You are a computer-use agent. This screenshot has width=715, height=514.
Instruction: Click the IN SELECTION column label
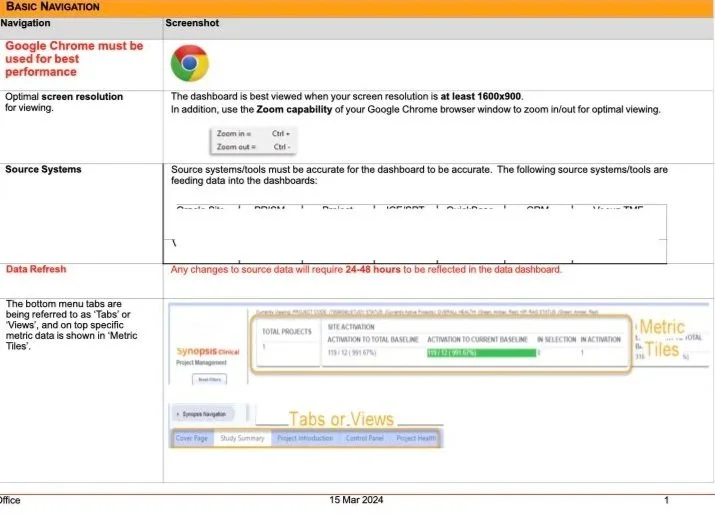click(x=556, y=339)
